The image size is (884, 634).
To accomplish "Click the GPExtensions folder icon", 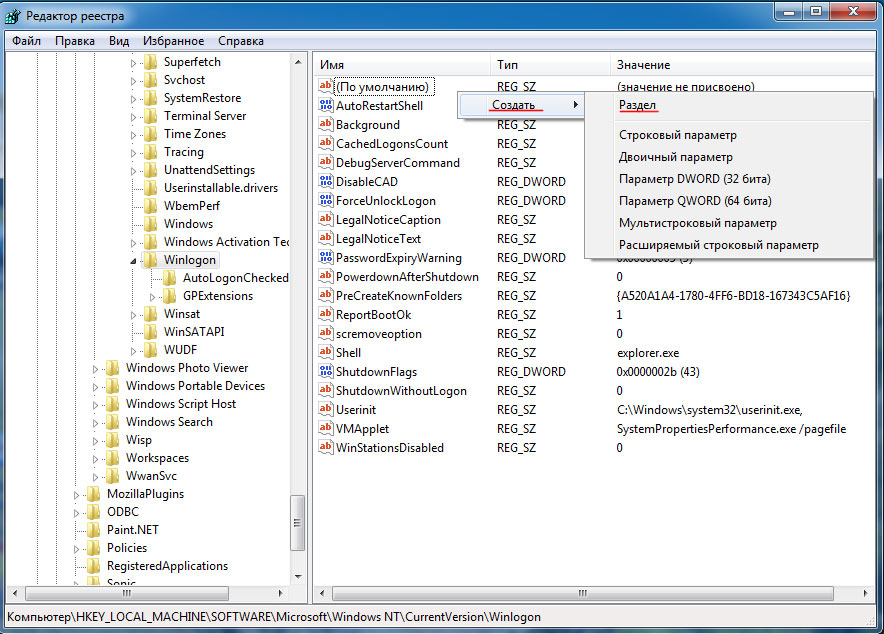I will coord(169,296).
